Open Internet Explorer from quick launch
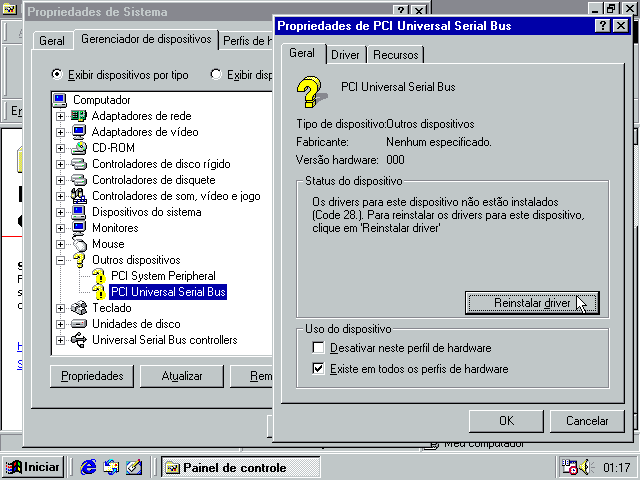 click(89, 467)
